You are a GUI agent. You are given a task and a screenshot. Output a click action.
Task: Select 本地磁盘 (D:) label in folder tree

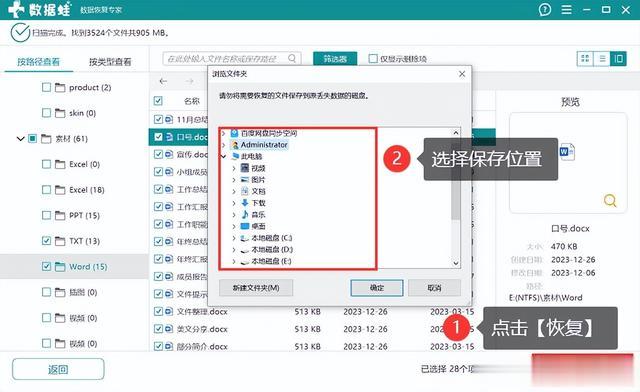[x=272, y=249]
